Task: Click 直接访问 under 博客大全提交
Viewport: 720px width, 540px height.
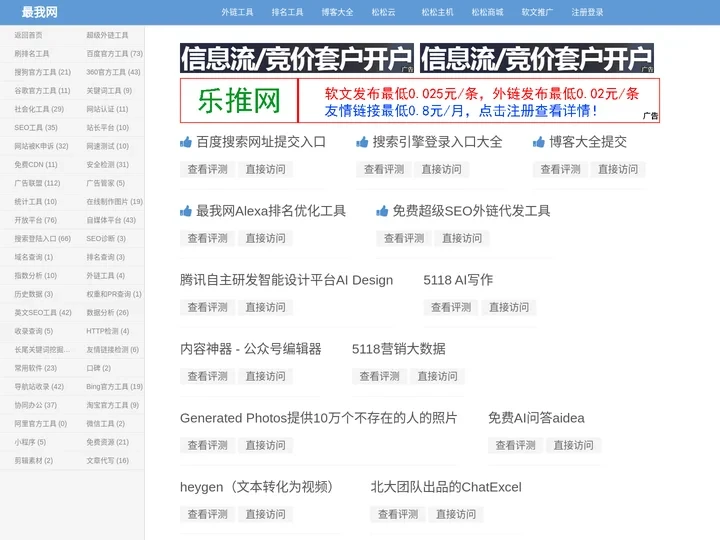Action: tap(618, 169)
